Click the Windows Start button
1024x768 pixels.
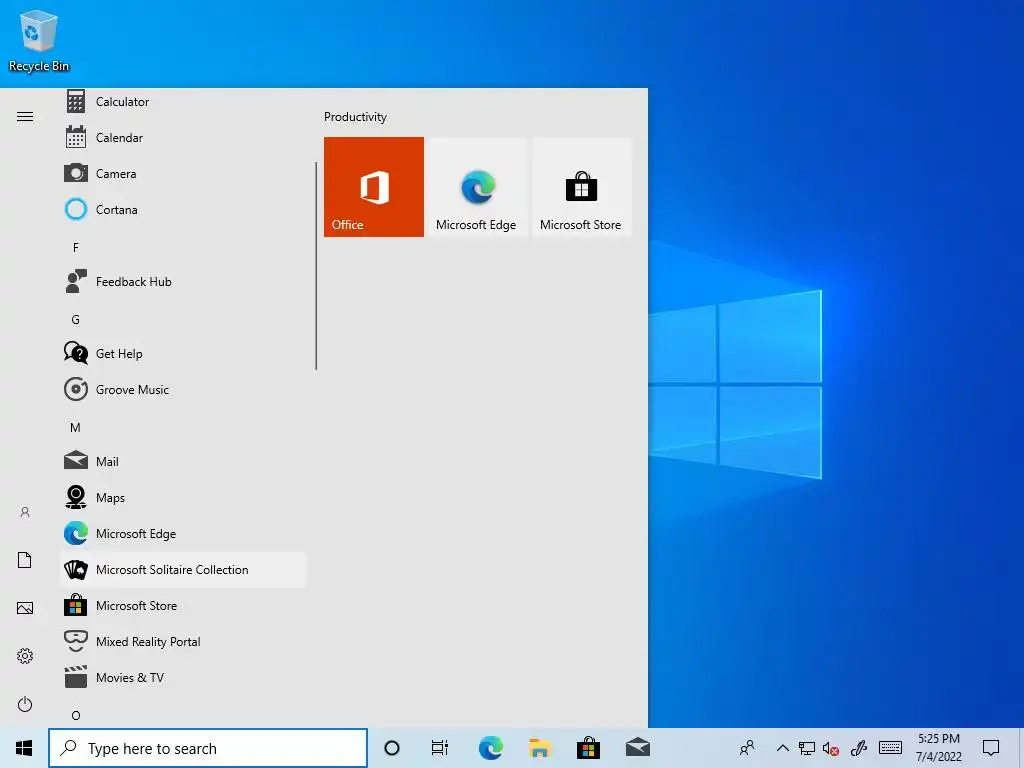pos(24,748)
